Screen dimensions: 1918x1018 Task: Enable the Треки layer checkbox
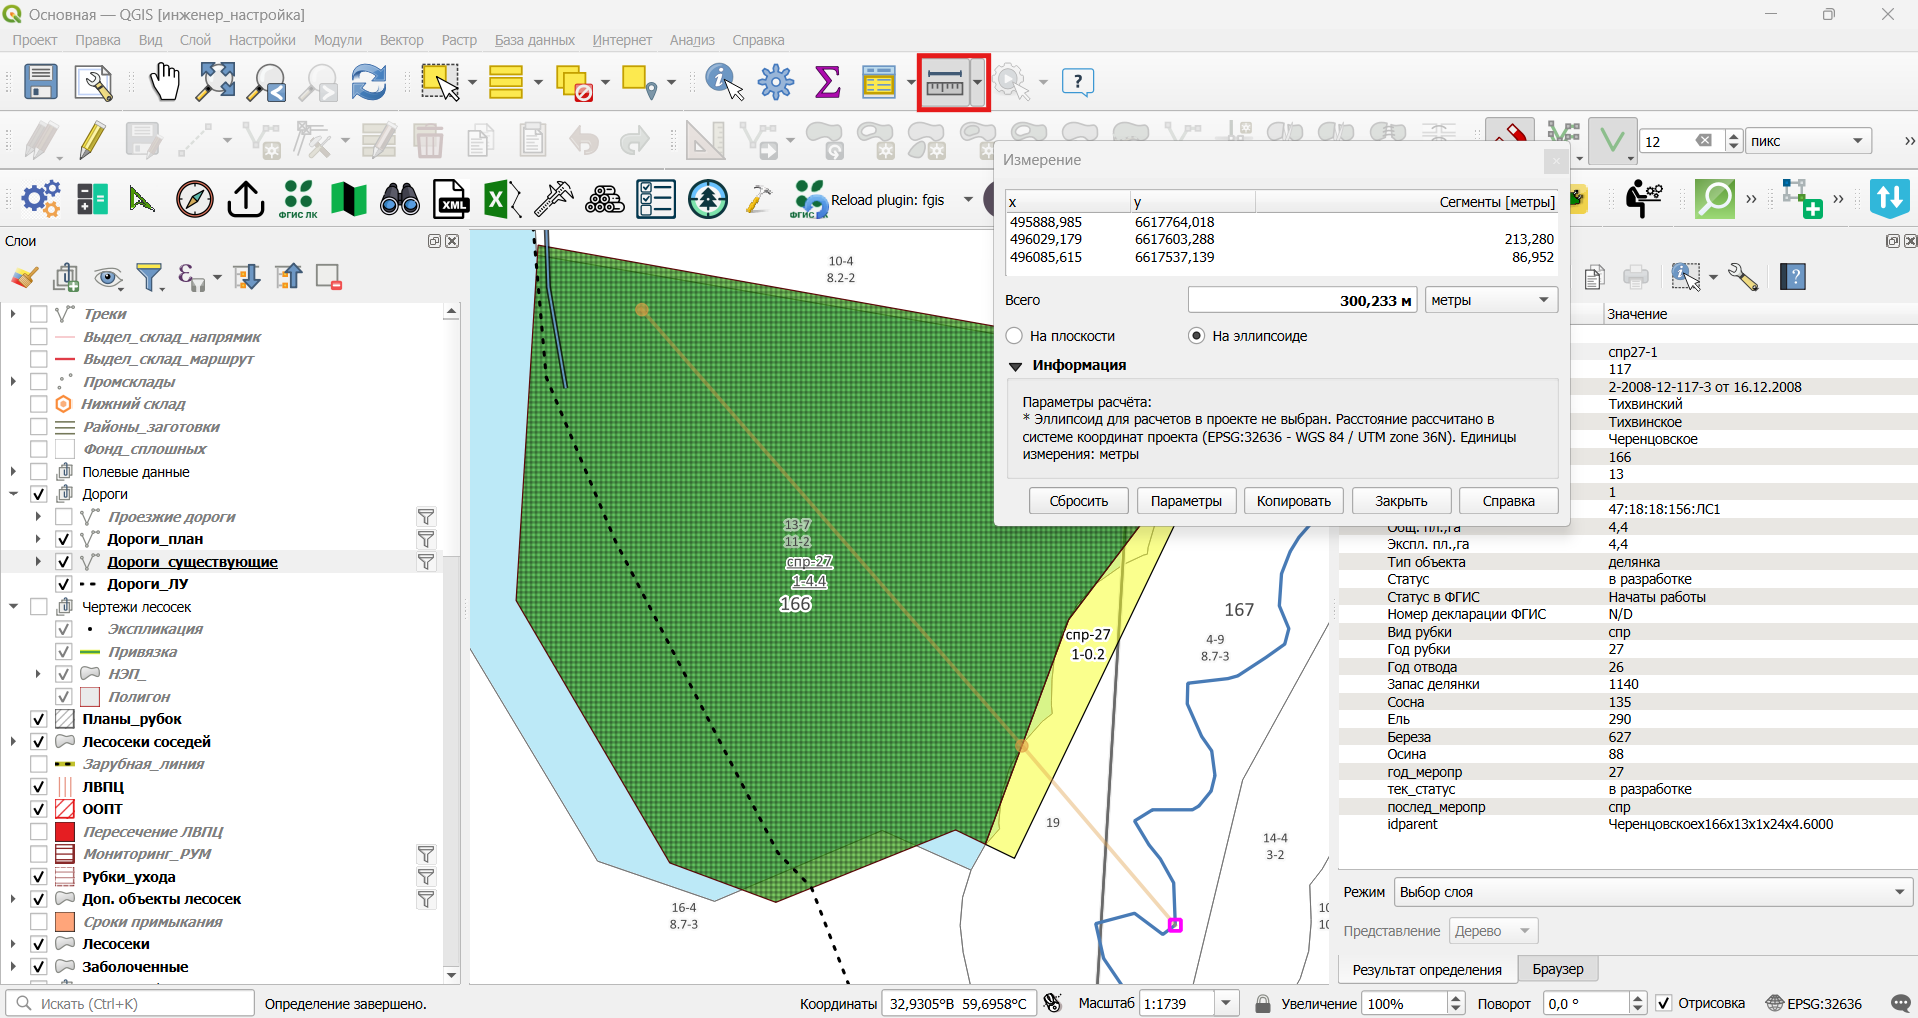[x=39, y=314]
